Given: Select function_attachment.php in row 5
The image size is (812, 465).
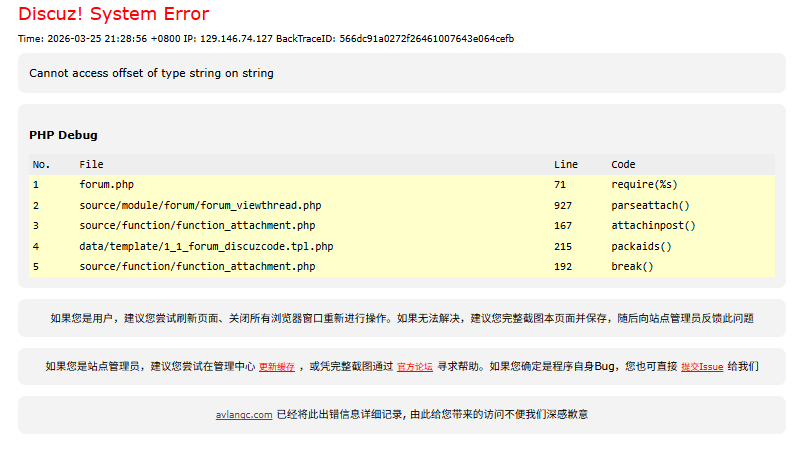Looking at the screenshot, I should click(197, 267).
